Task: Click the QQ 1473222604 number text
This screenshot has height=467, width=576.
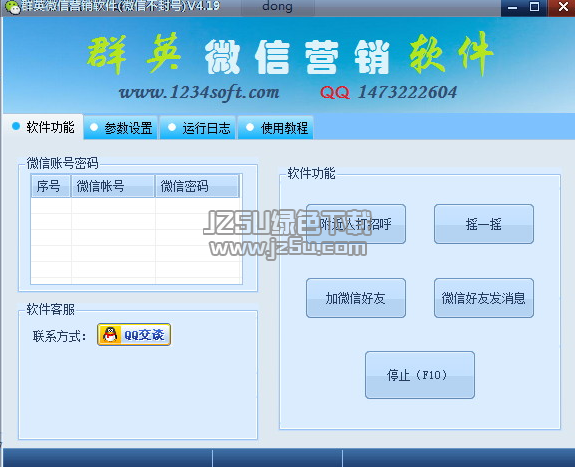Action: 388,92
